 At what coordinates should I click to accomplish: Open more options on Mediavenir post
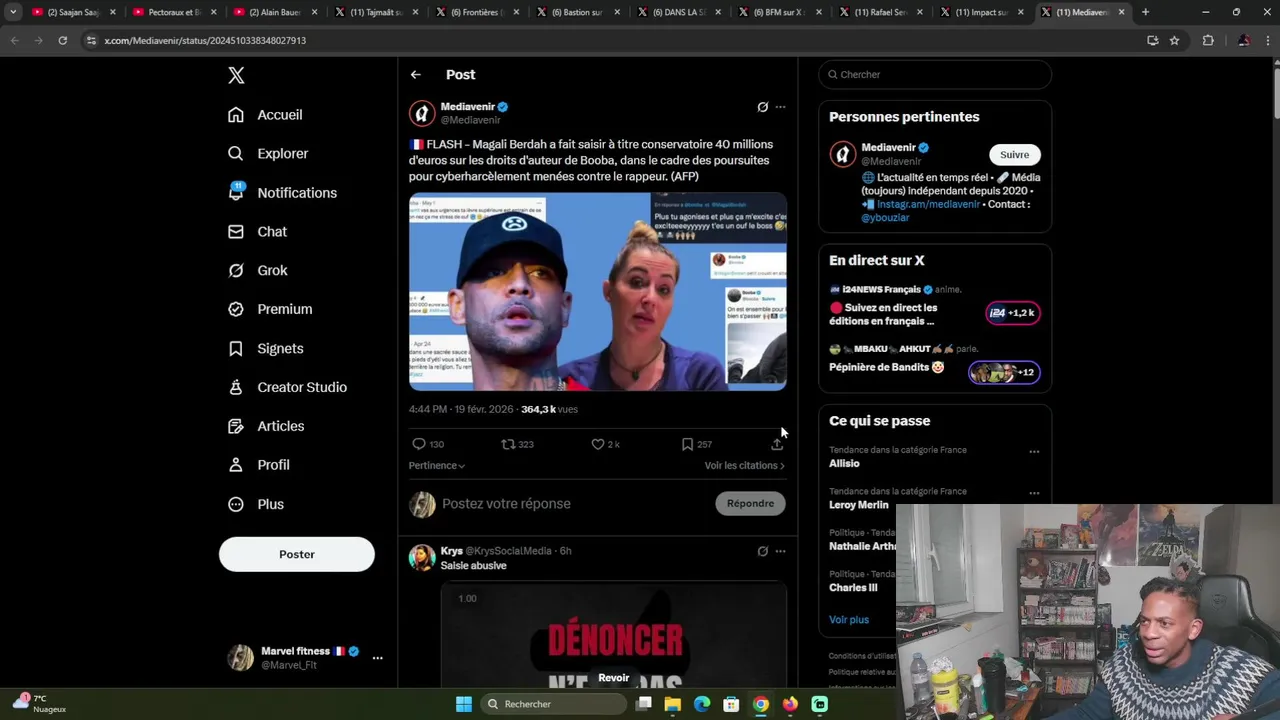(781, 107)
